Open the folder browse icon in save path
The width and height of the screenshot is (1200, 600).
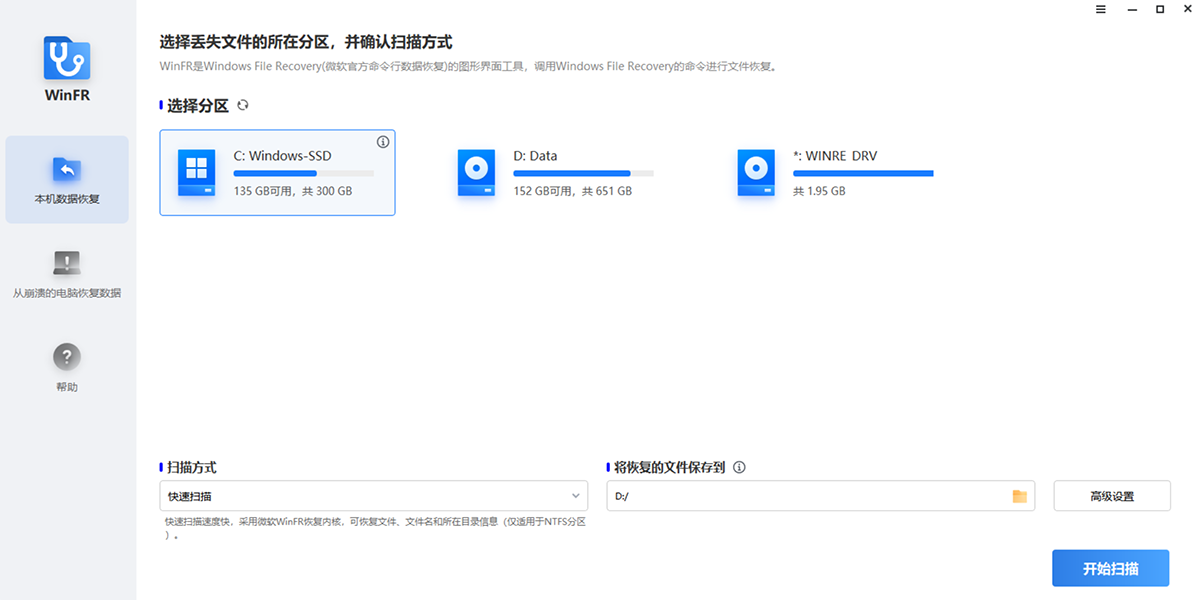click(1019, 495)
